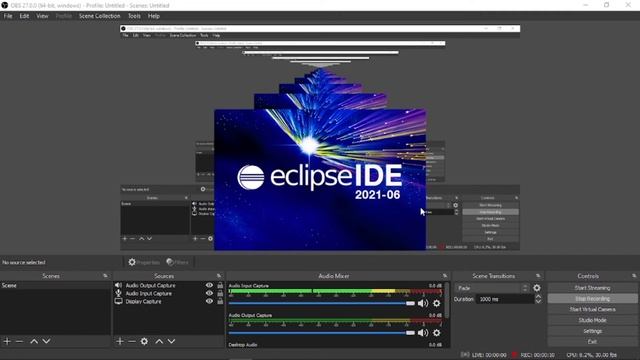
Task: Move scene up in Scenes list
Action: (x=34, y=341)
